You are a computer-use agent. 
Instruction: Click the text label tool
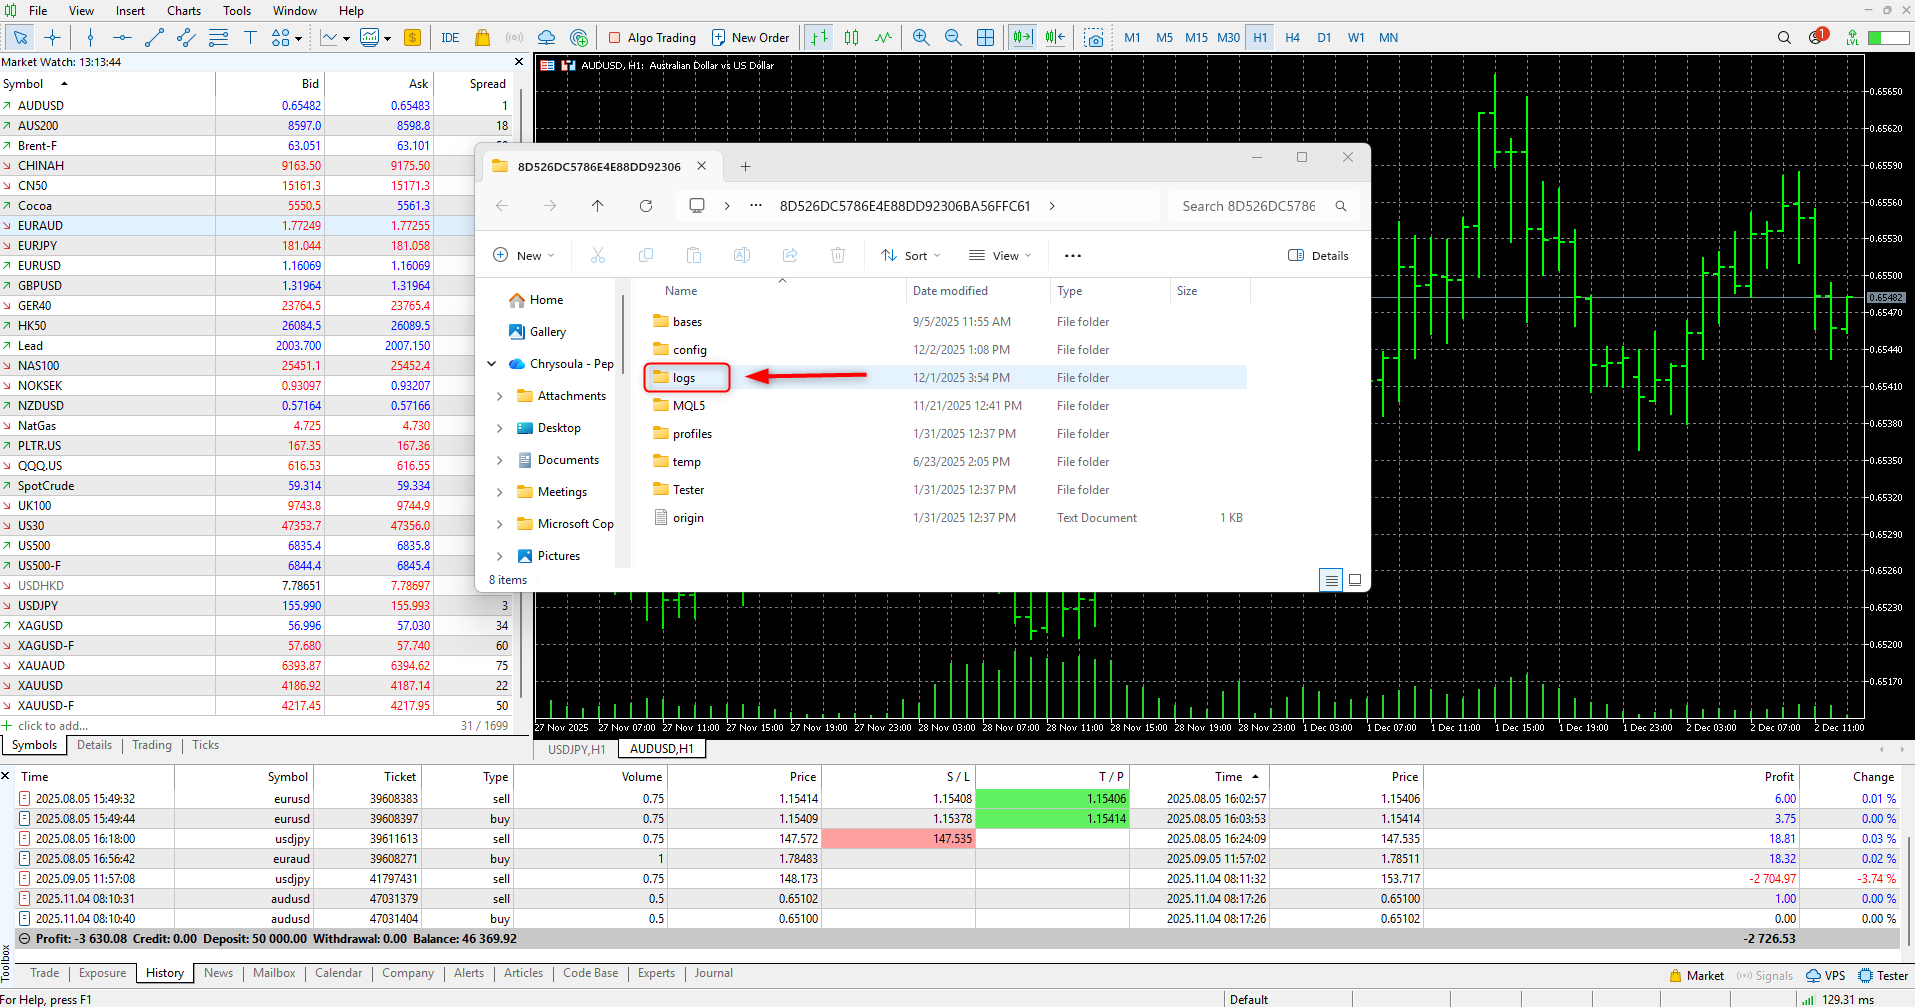pos(250,38)
